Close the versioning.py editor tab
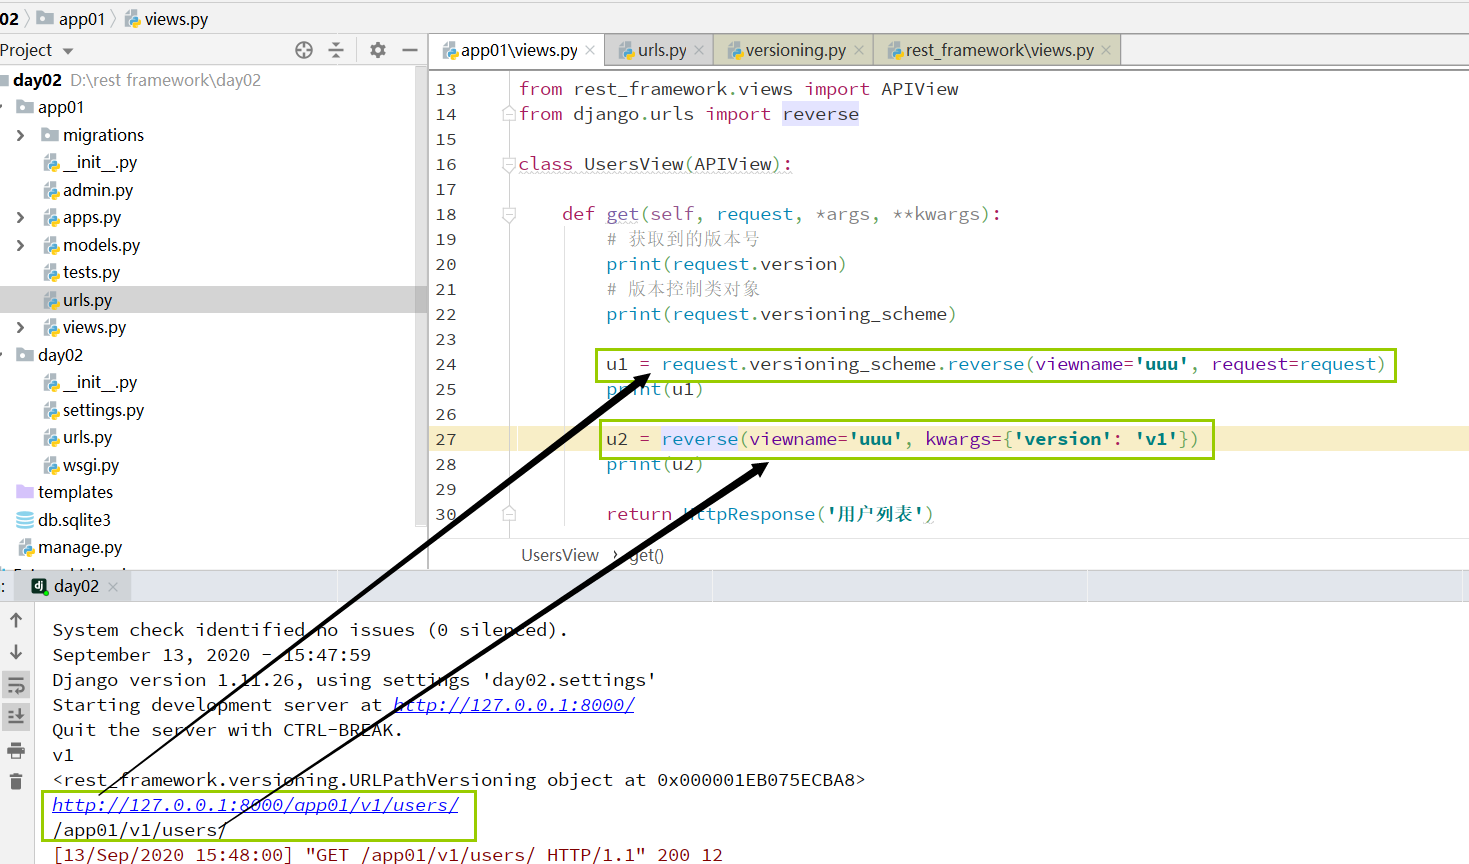 pyautogui.click(x=859, y=50)
